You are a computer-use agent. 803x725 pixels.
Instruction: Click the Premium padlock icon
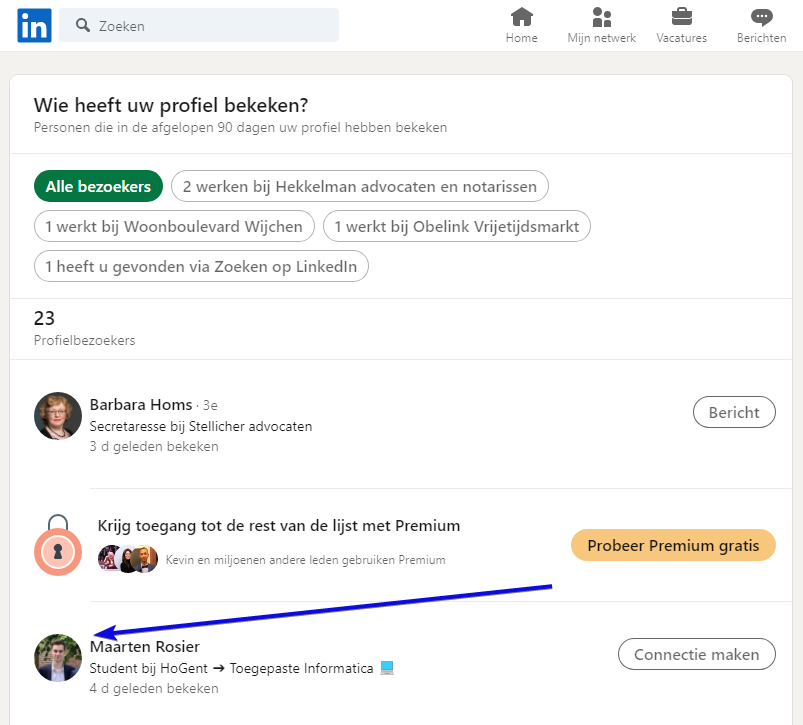(x=58, y=546)
